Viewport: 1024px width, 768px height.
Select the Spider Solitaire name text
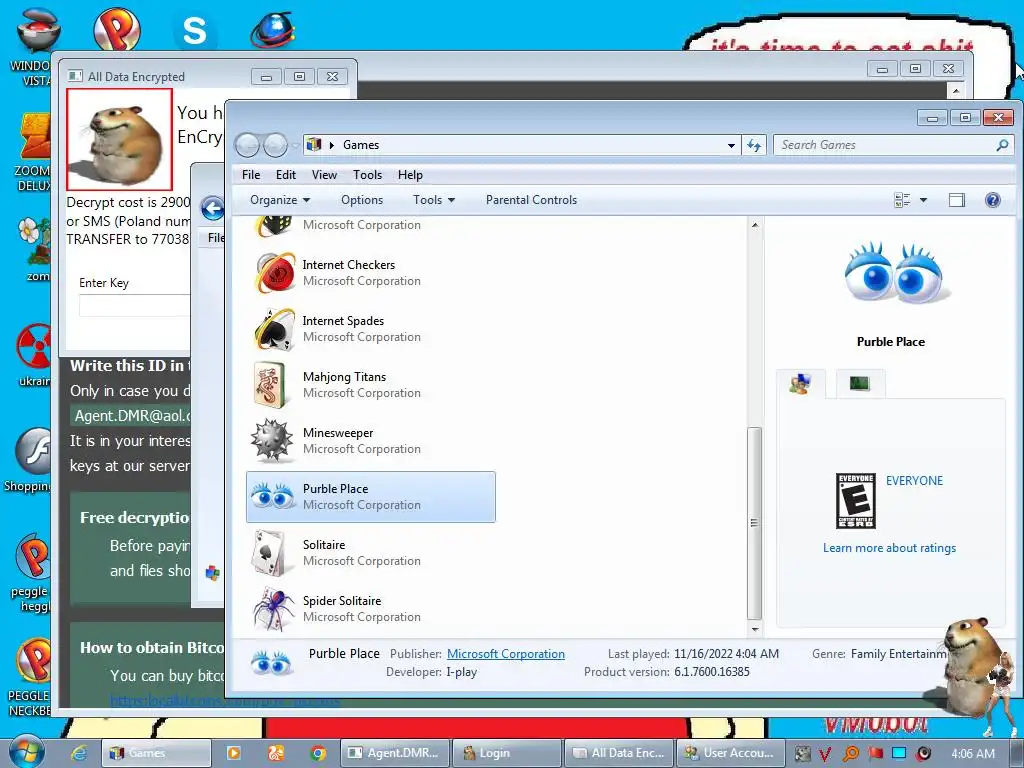[342, 601]
